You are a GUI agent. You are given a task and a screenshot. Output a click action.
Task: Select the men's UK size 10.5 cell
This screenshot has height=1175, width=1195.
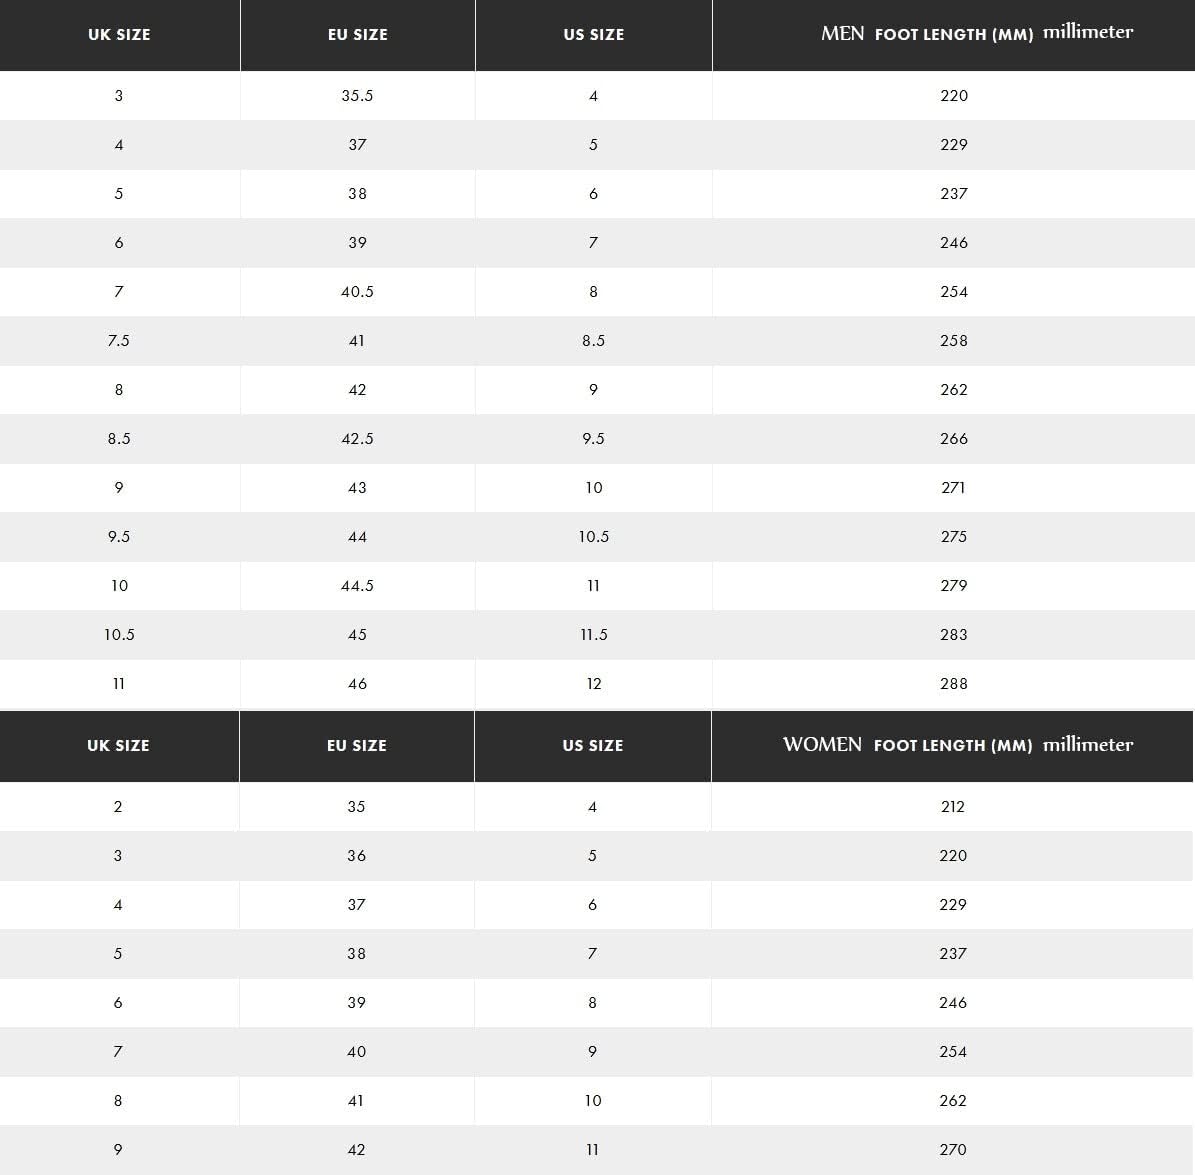click(x=119, y=635)
